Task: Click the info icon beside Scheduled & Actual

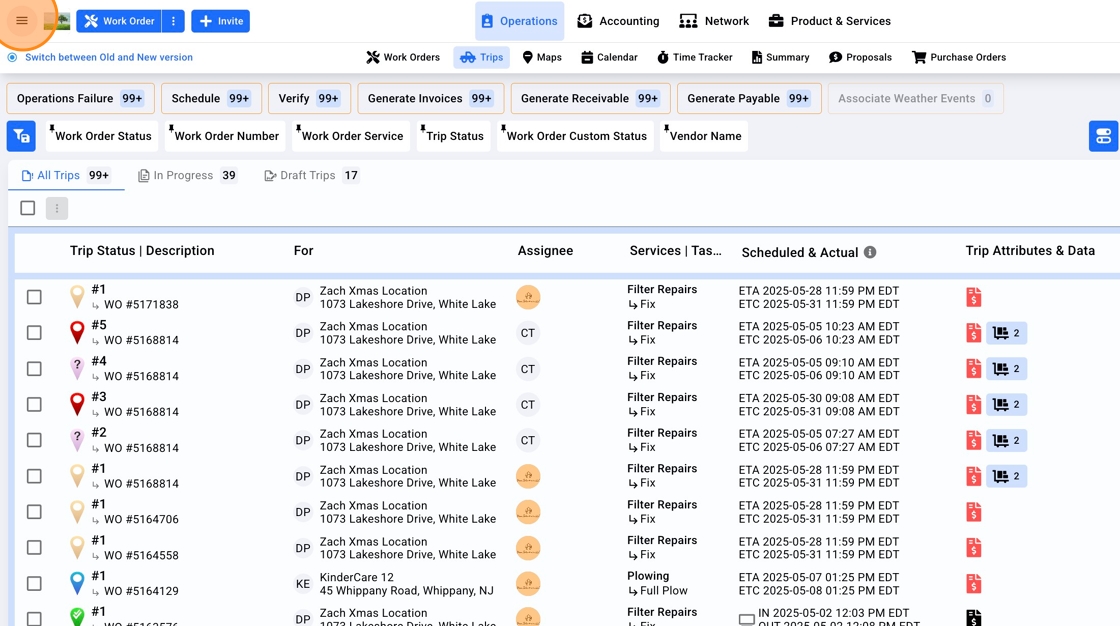Action: click(x=870, y=252)
